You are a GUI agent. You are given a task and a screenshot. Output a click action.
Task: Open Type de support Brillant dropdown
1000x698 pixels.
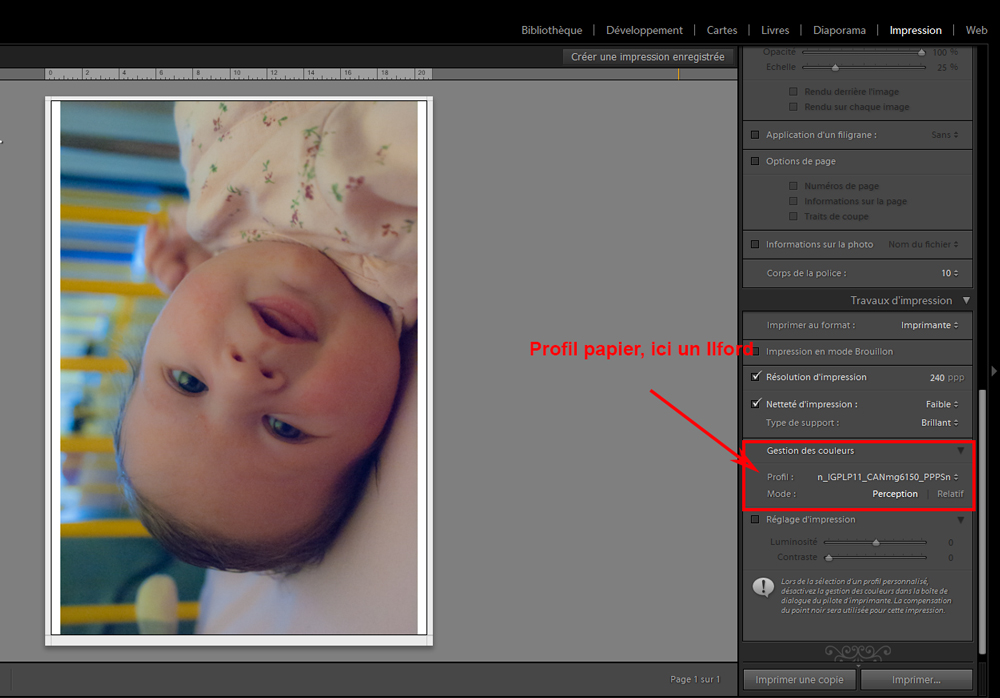[939, 423]
